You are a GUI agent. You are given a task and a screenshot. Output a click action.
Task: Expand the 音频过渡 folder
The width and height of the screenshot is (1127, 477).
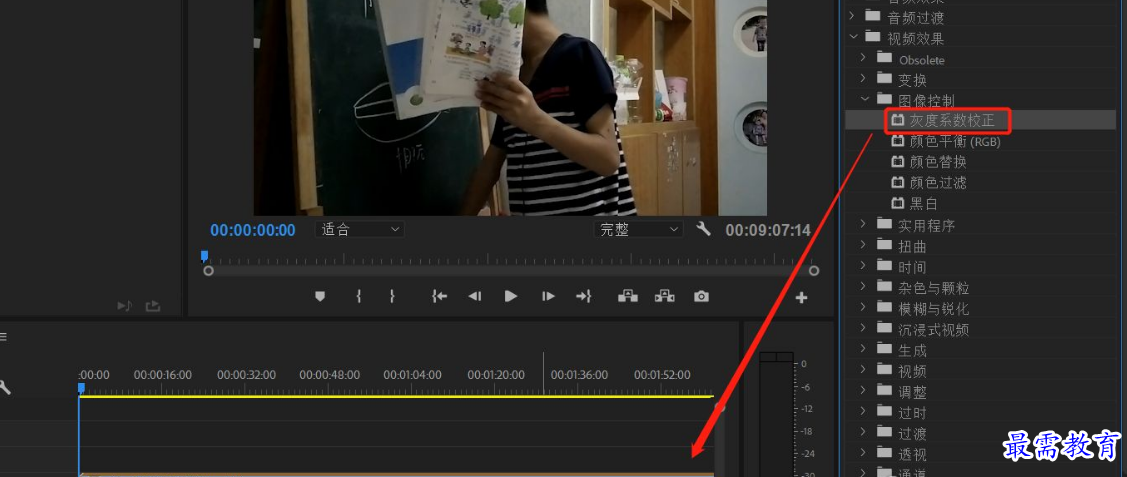pyautogui.click(x=852, y=16)
